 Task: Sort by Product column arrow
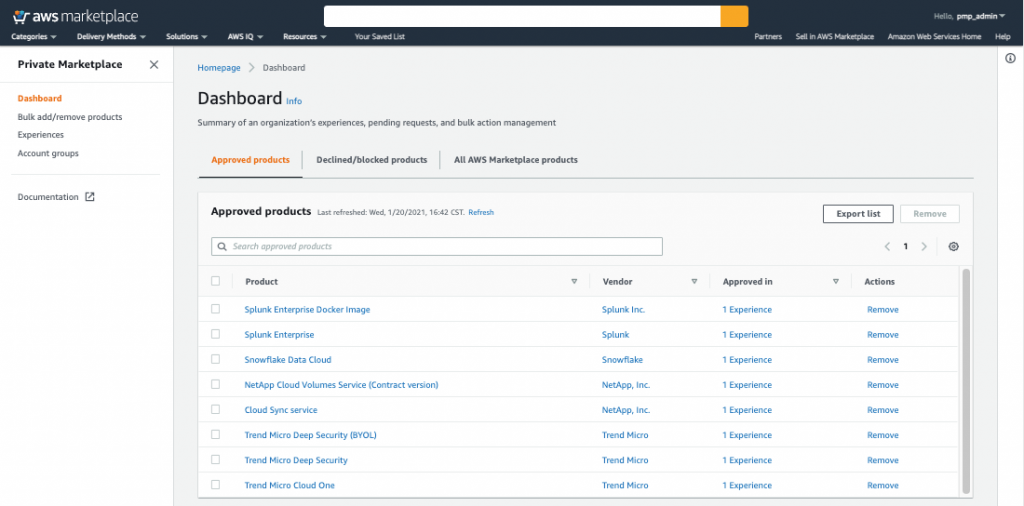pyautogui.click(x=574, y=281)
